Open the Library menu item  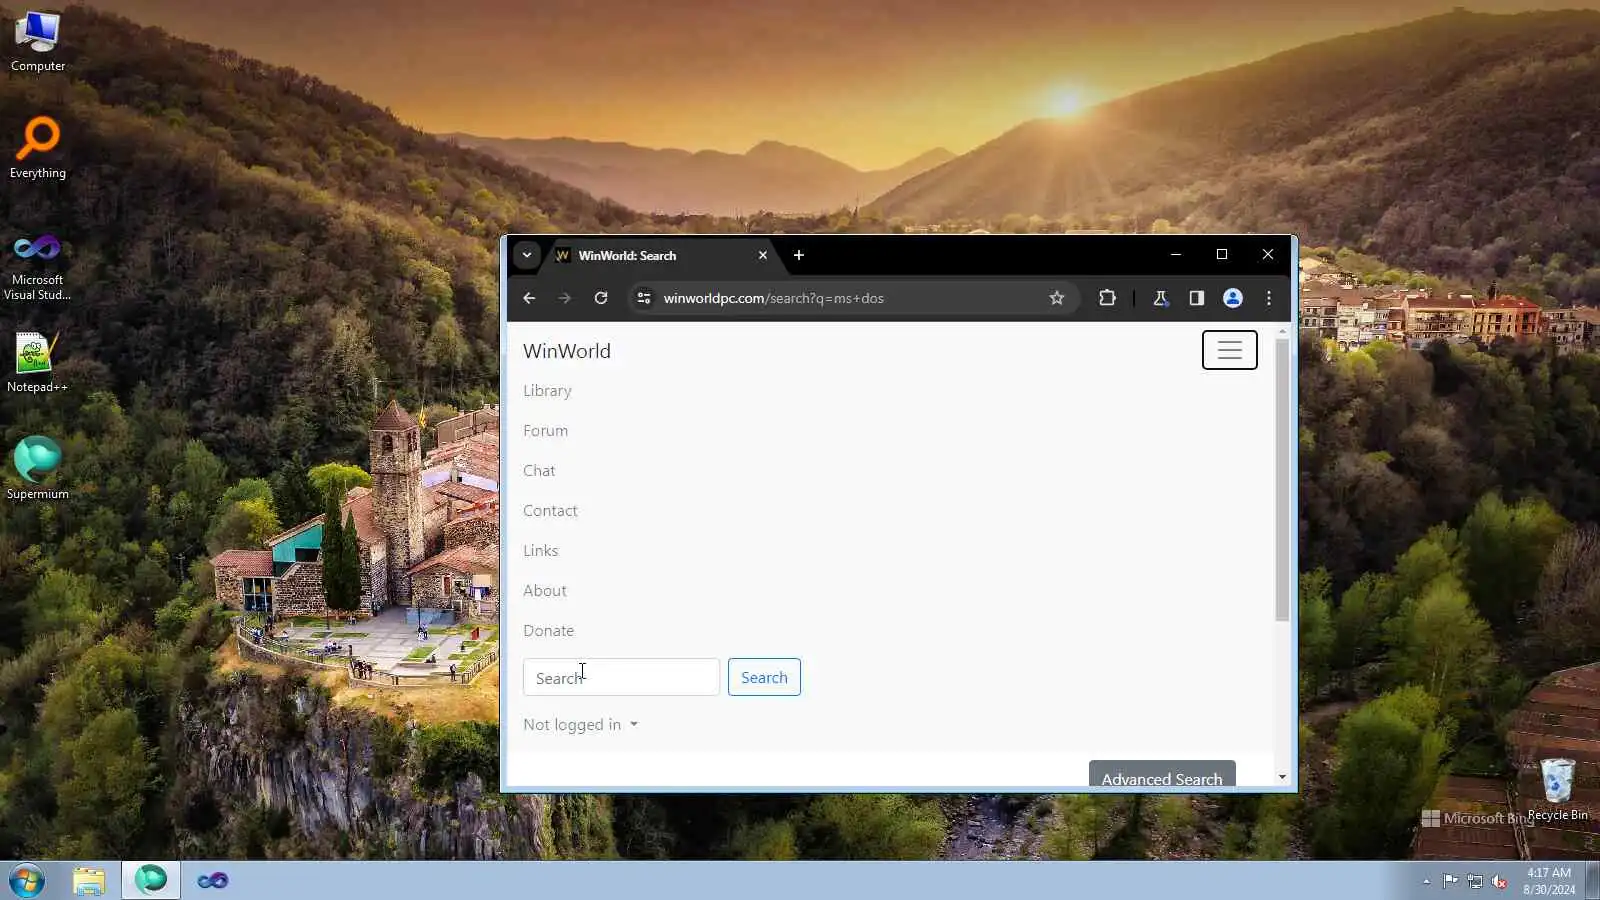coord(547,391)
